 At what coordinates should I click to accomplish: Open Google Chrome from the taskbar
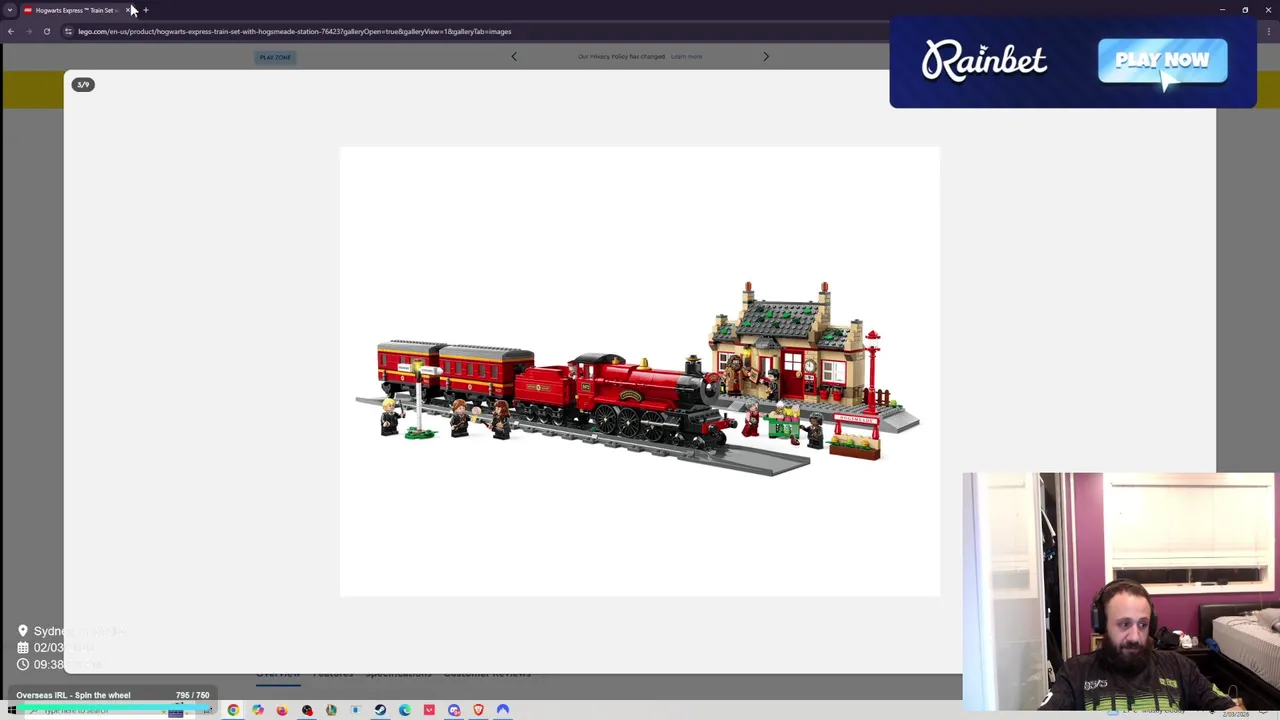pyautogui.click(x=233, y=710)
